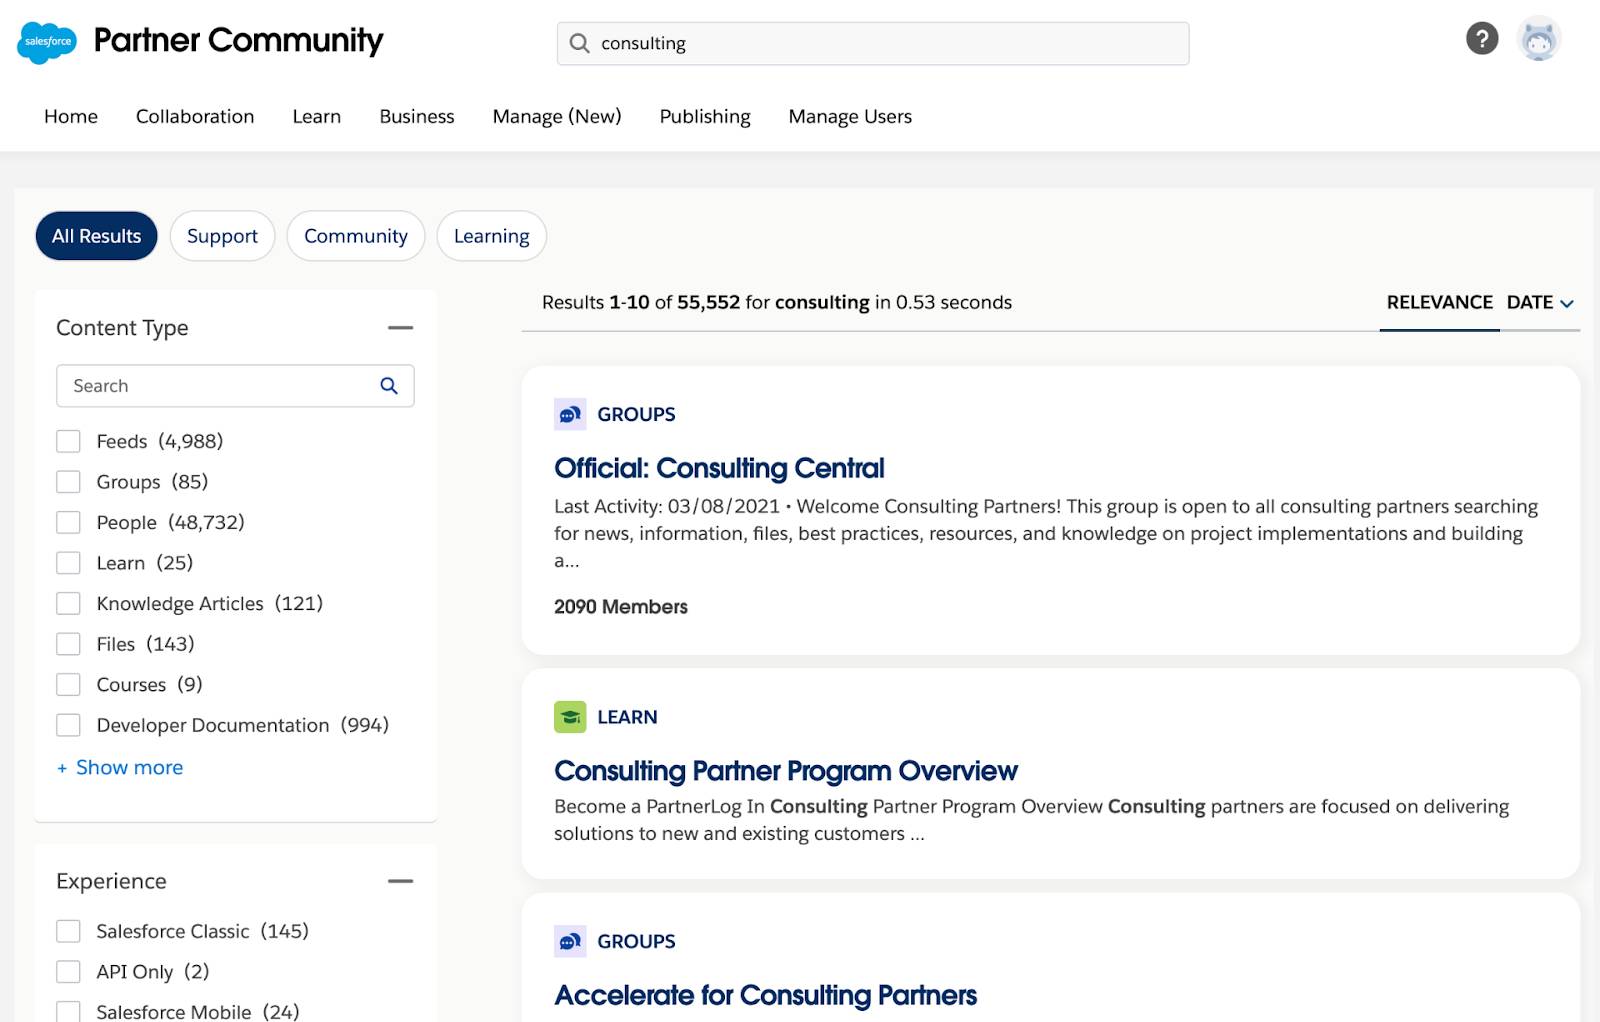Sort results by RELEVANCE
The width and height of the screenshot is (1600, 1022).
pyautogui.click(x=1439, y=303)
